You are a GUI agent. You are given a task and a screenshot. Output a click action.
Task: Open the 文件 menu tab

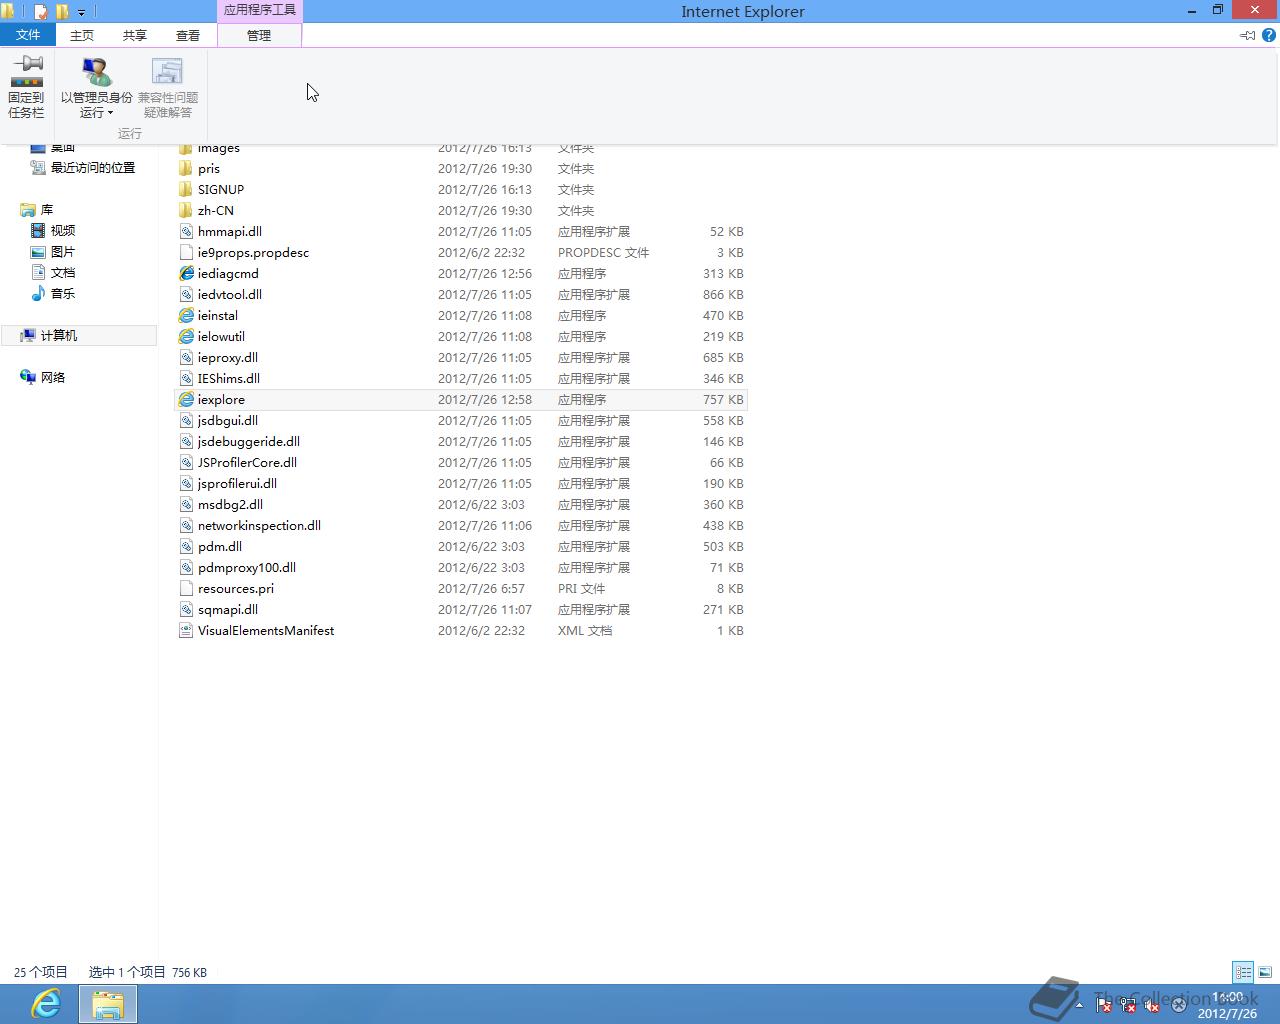pos(28,35)
